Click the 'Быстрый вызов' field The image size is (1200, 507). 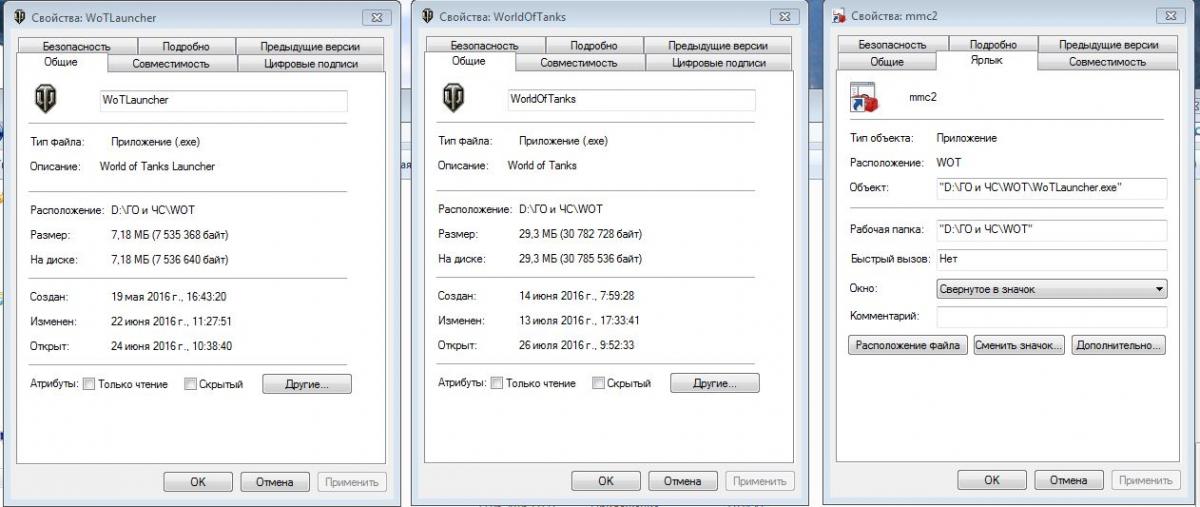tap(1052, 259)
